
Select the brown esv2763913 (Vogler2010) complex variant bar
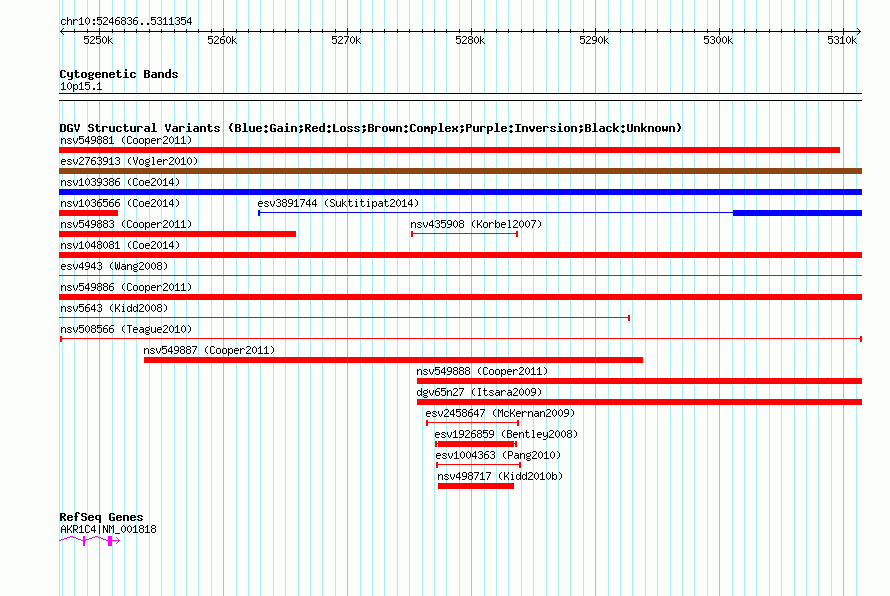(460, 171)
